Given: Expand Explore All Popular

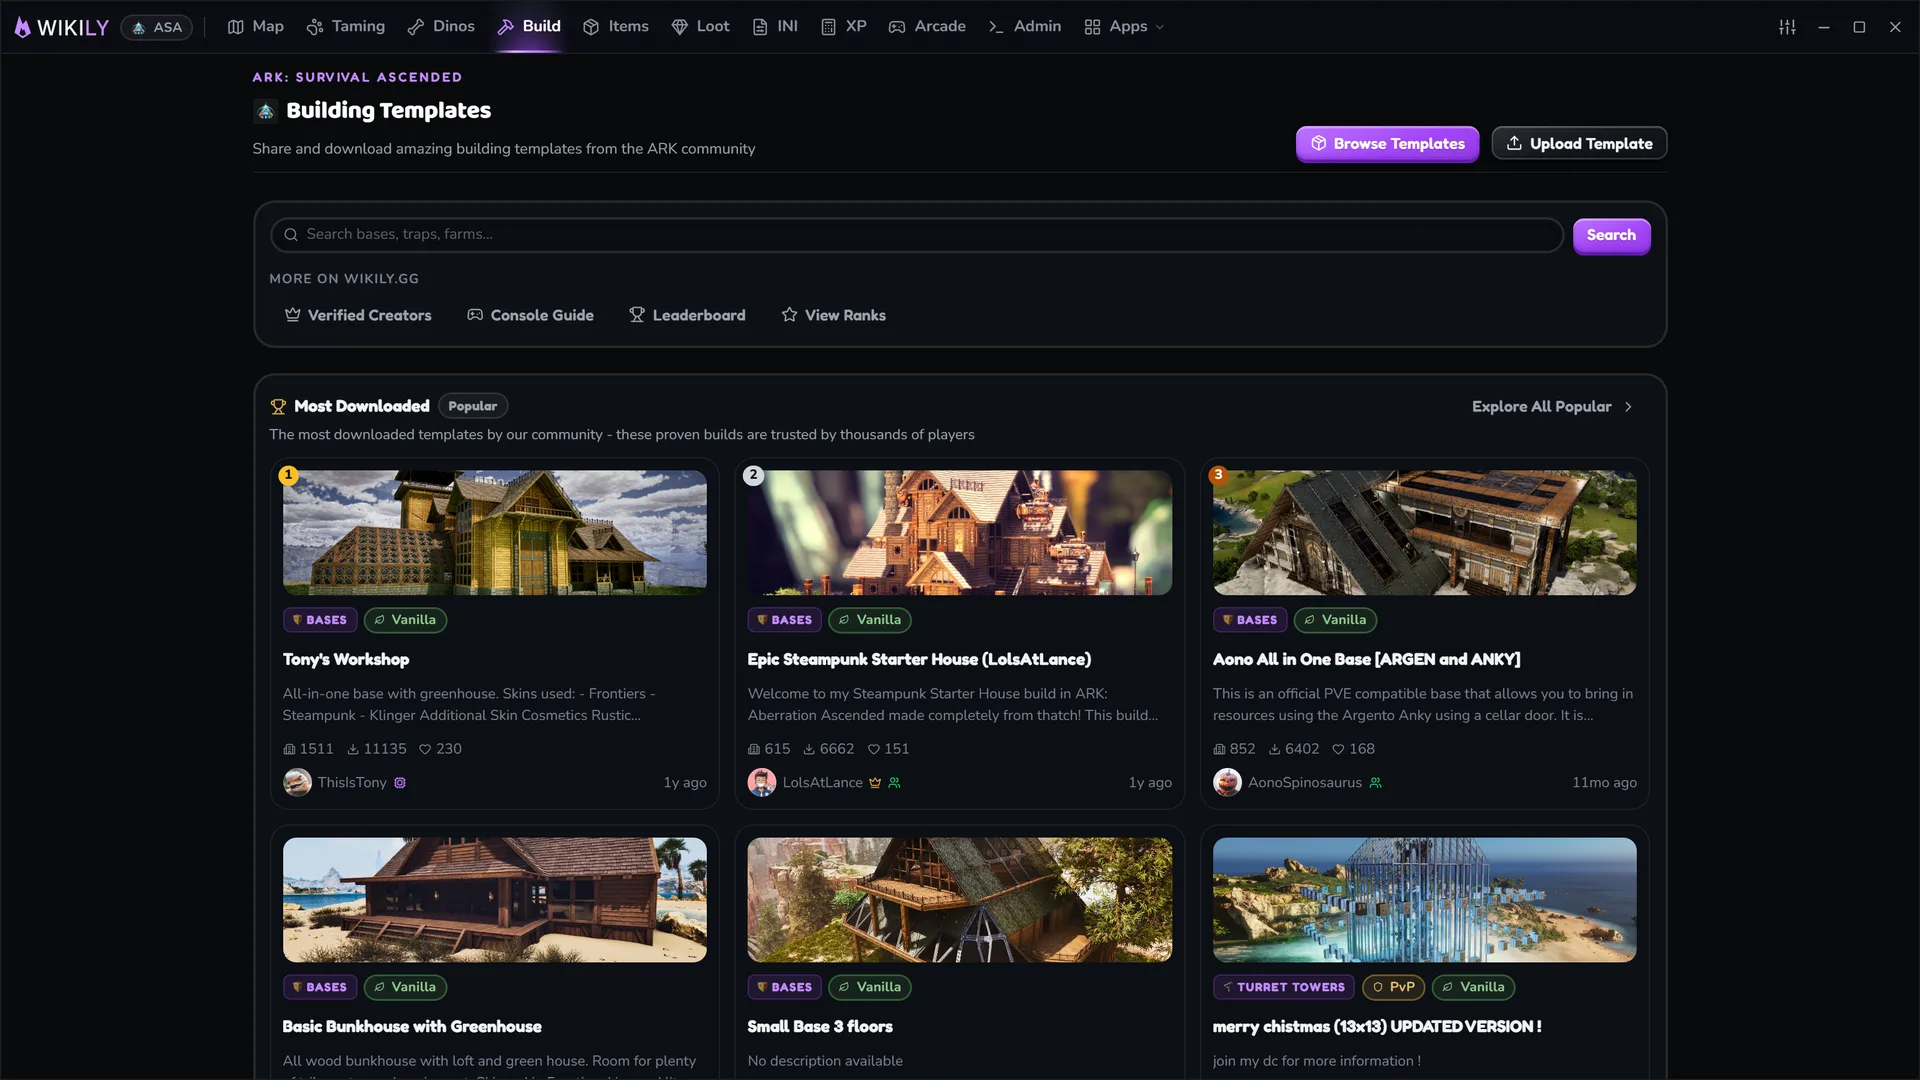Looking at the screenshot, I should [1552, 407].
